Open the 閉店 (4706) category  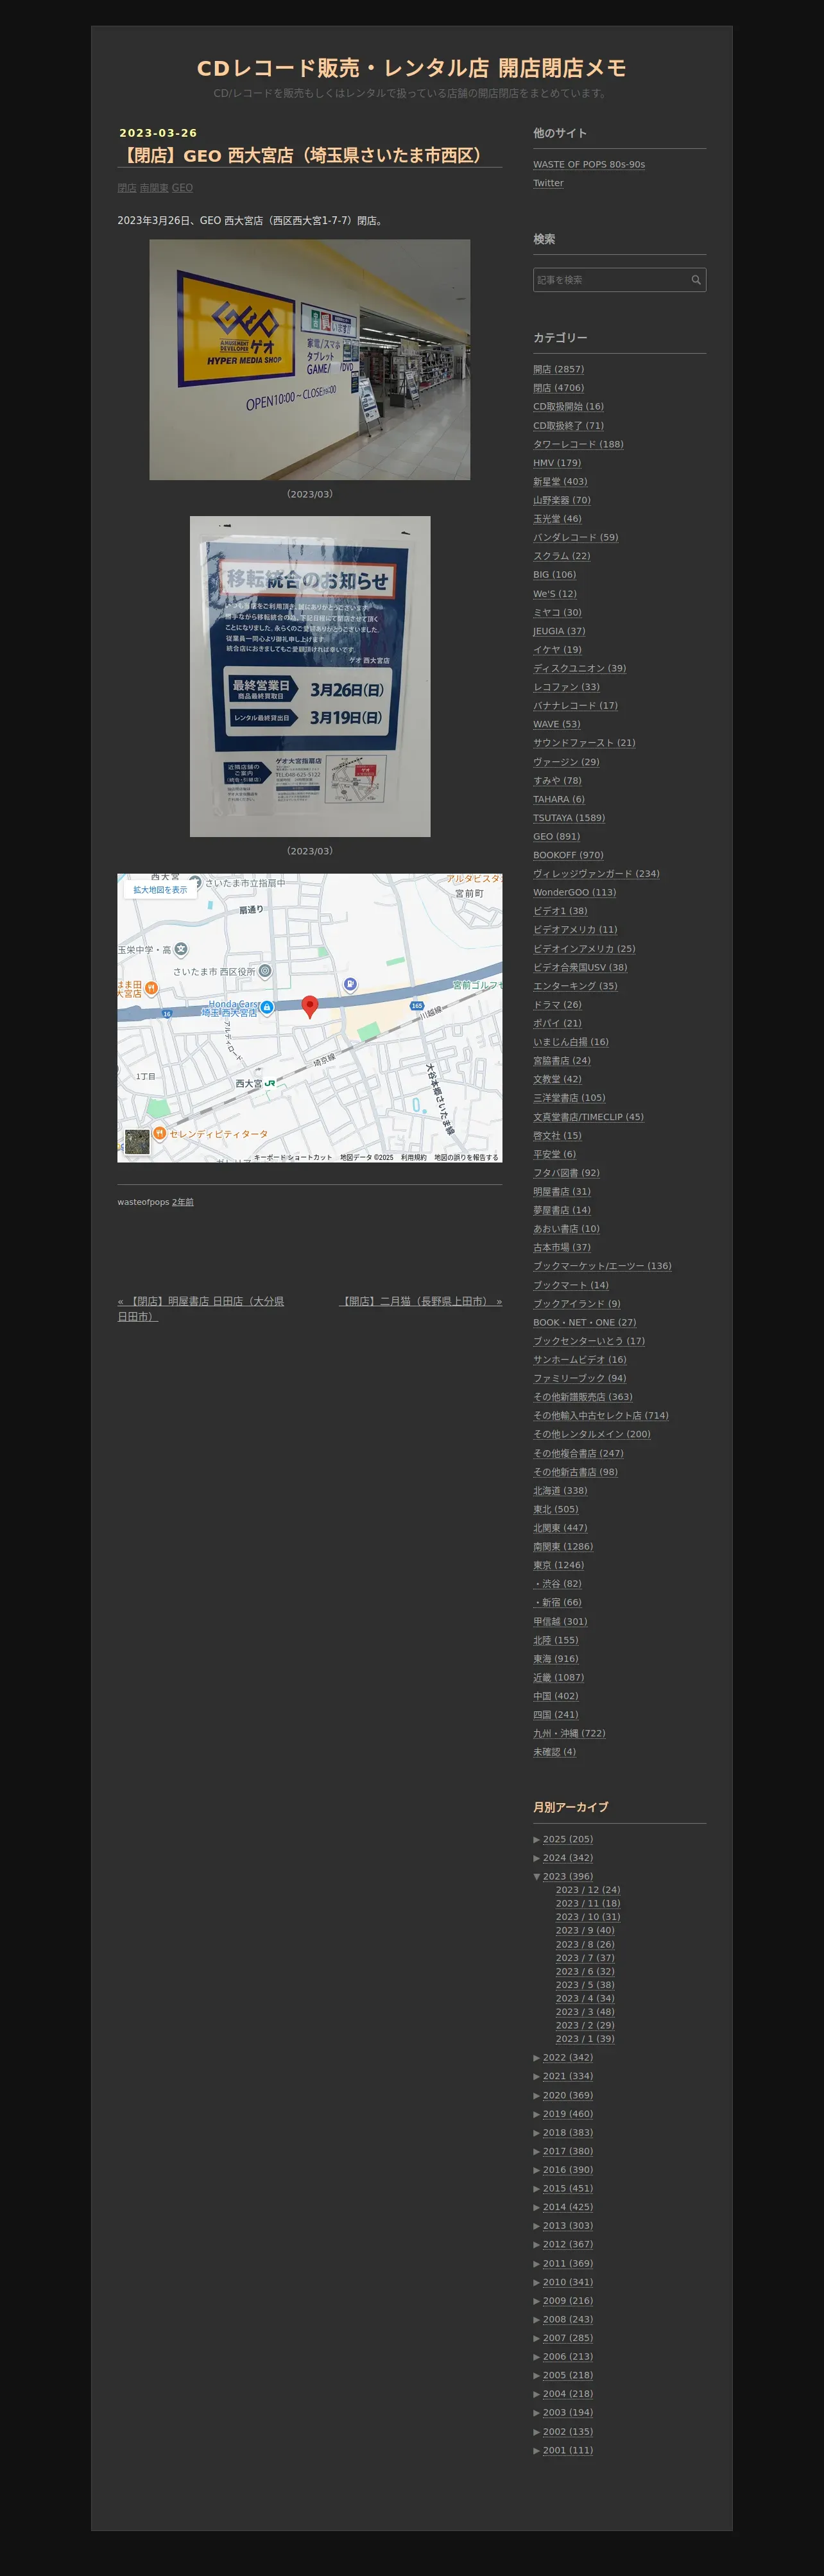point(559,388)
